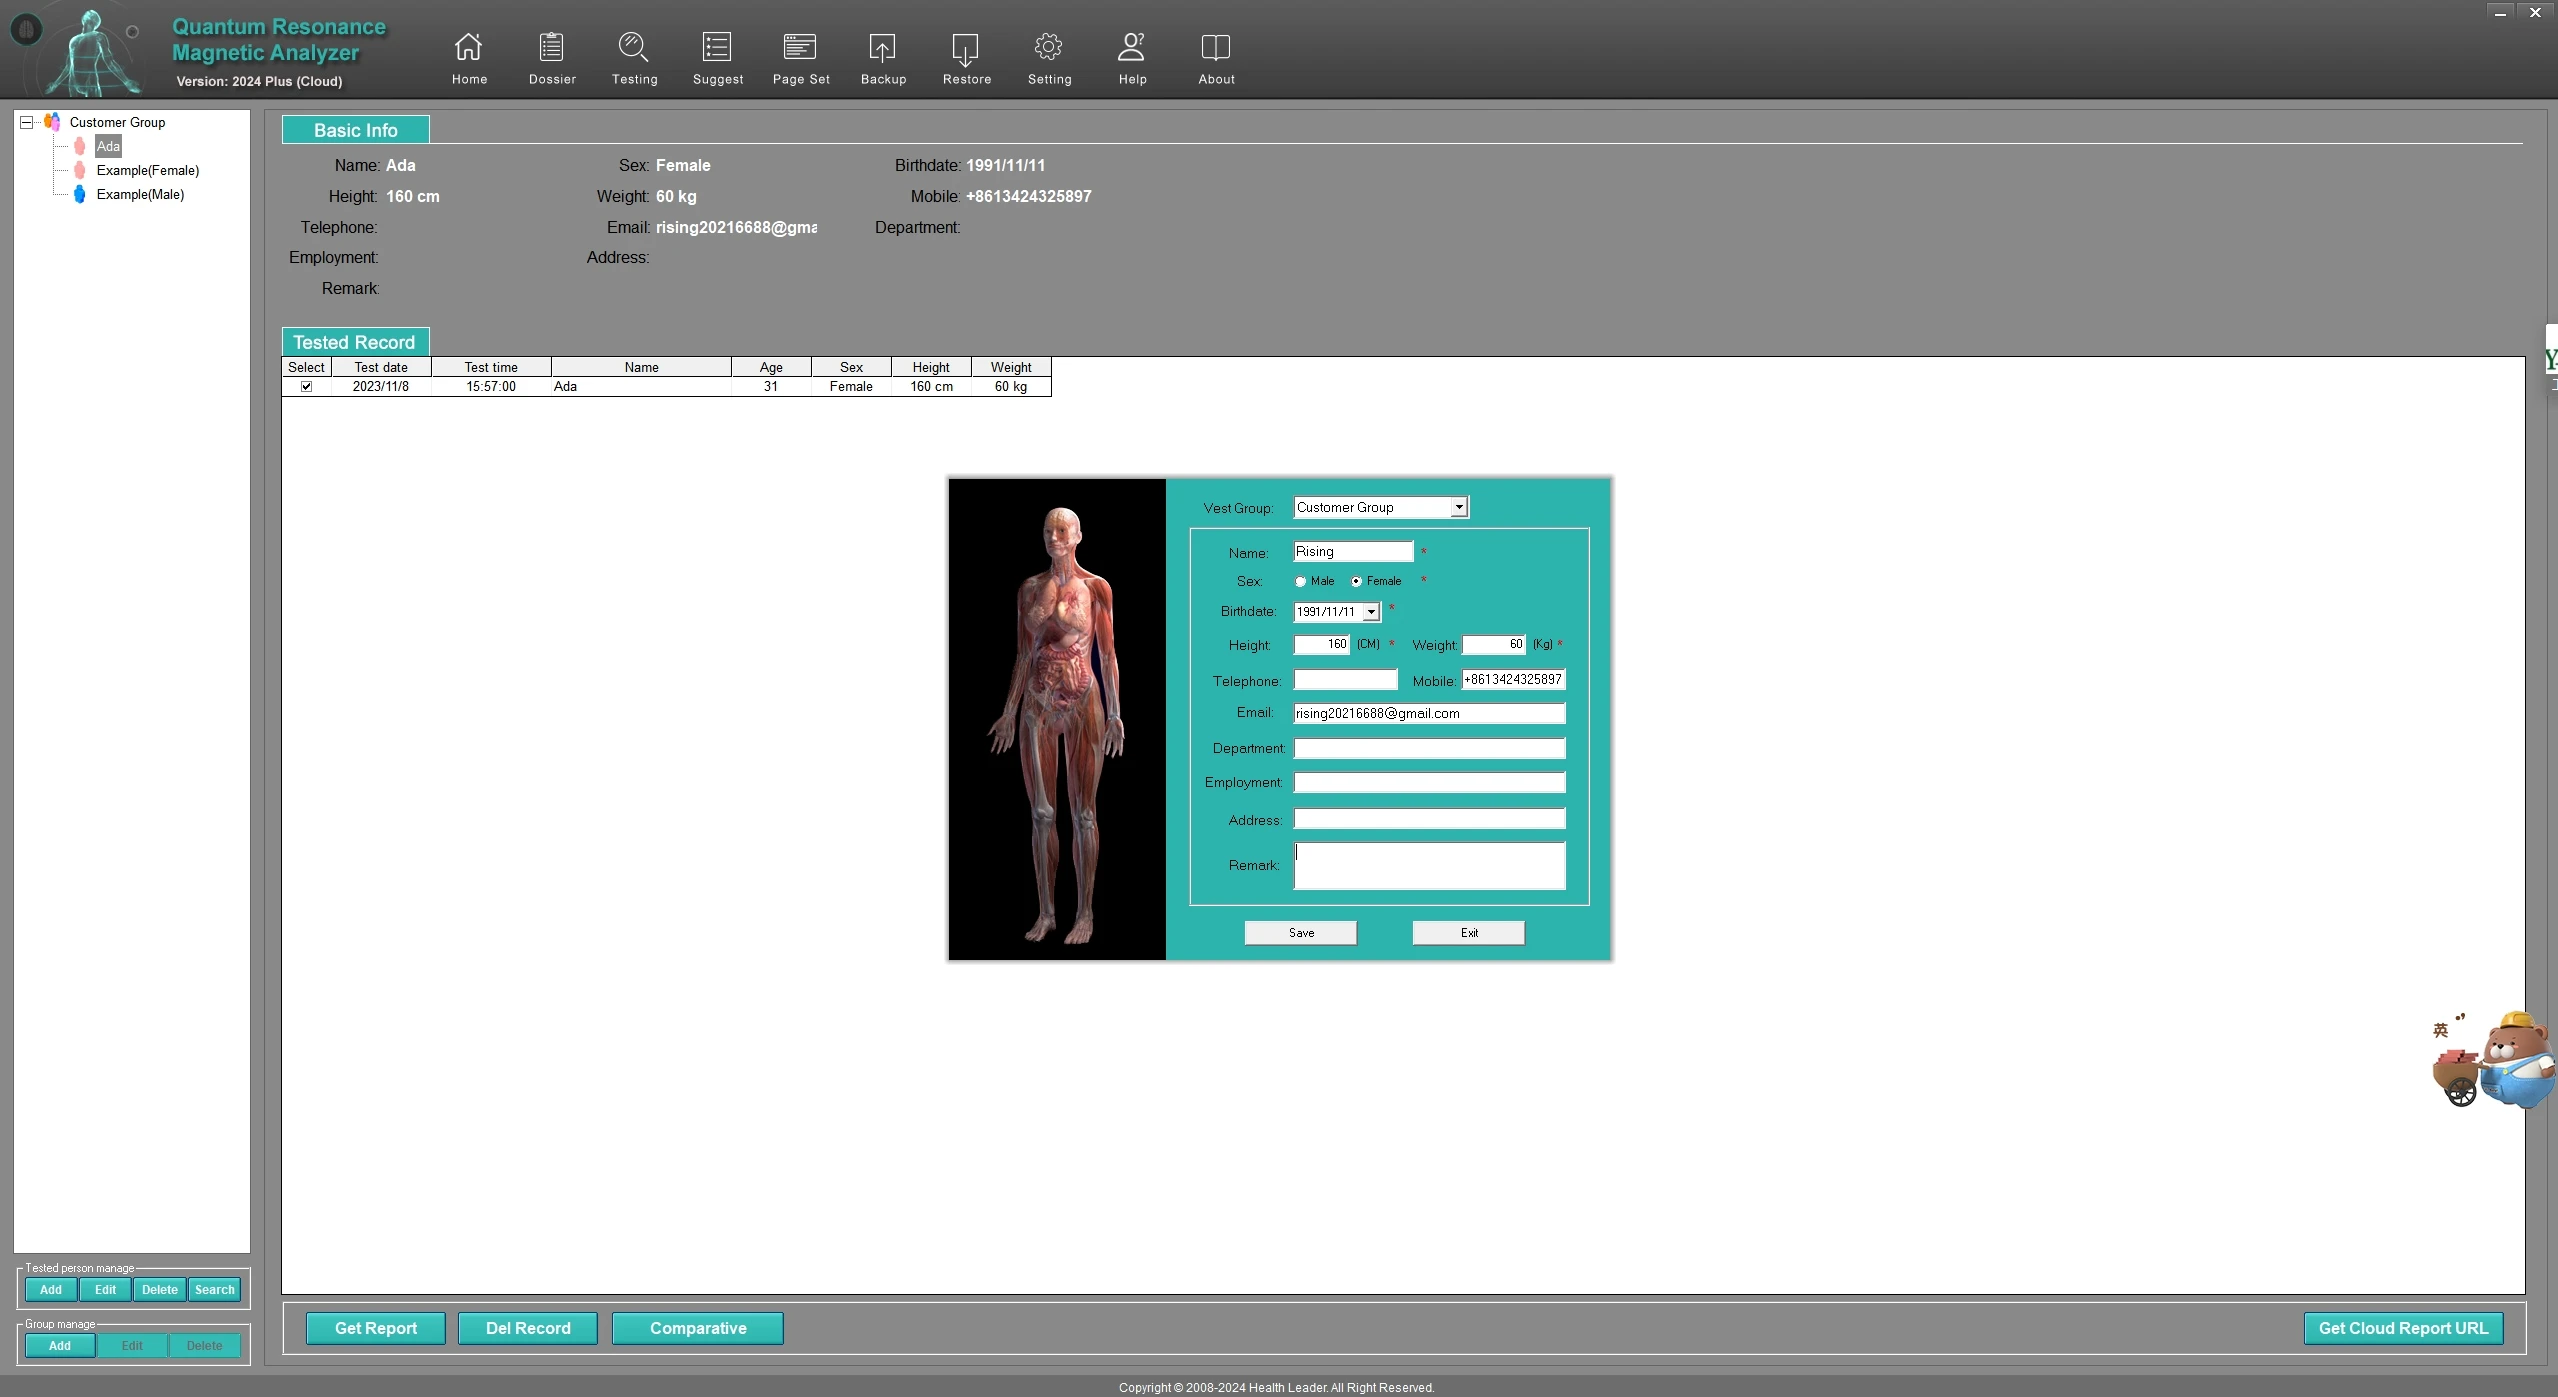The width and height of the screenshot is (2558, 1397).
Task: Select the Male radio button
Action: point(1301,582)
